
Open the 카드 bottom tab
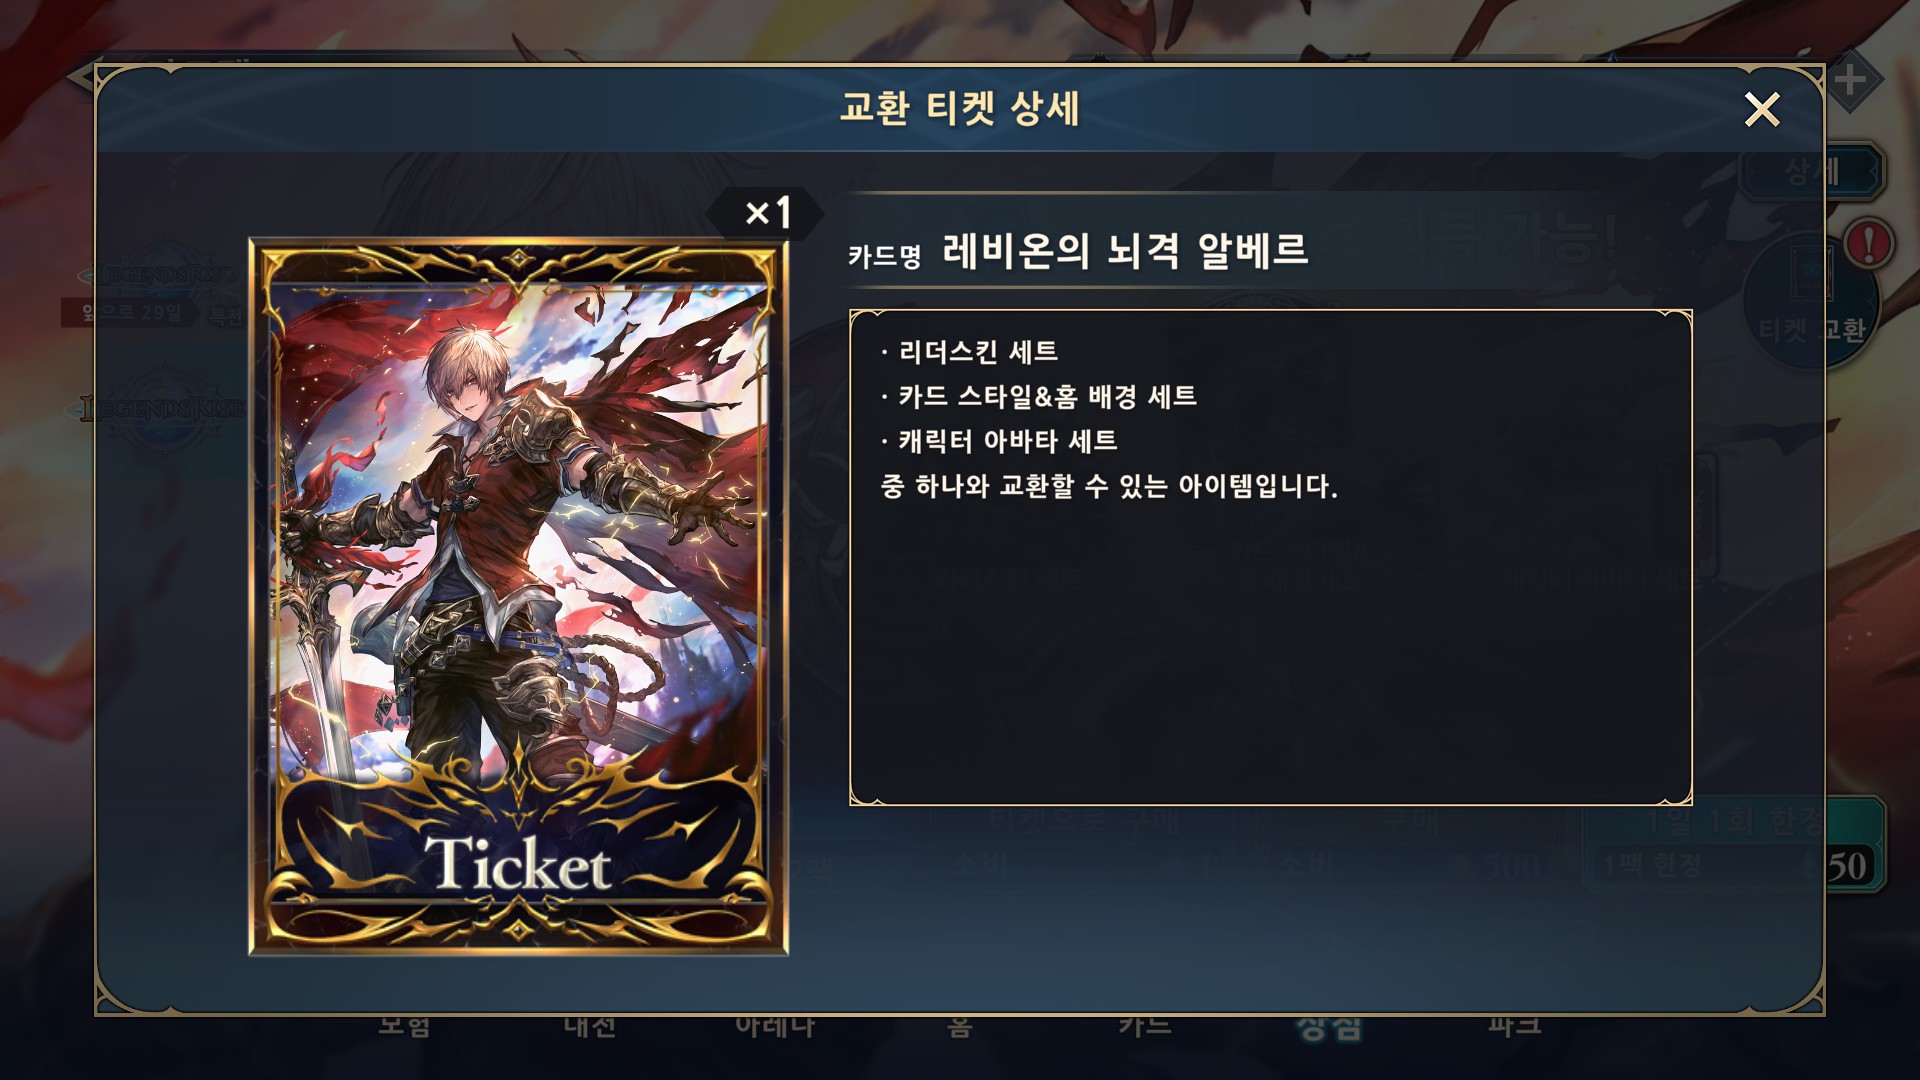click(1146, 1027)
